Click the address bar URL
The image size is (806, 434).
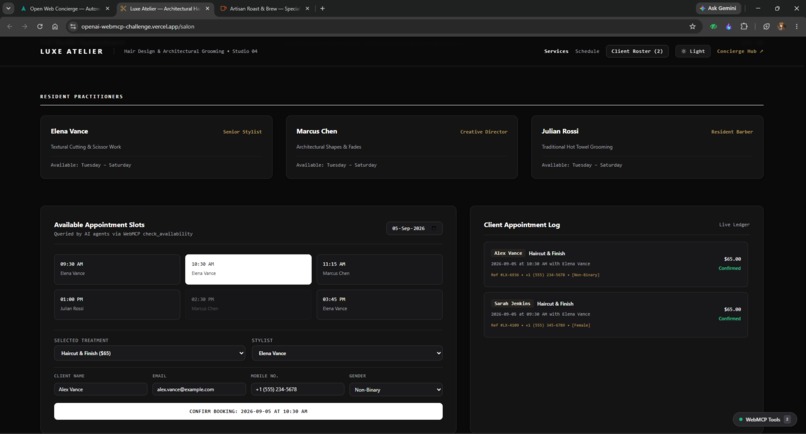pos(138,26)
